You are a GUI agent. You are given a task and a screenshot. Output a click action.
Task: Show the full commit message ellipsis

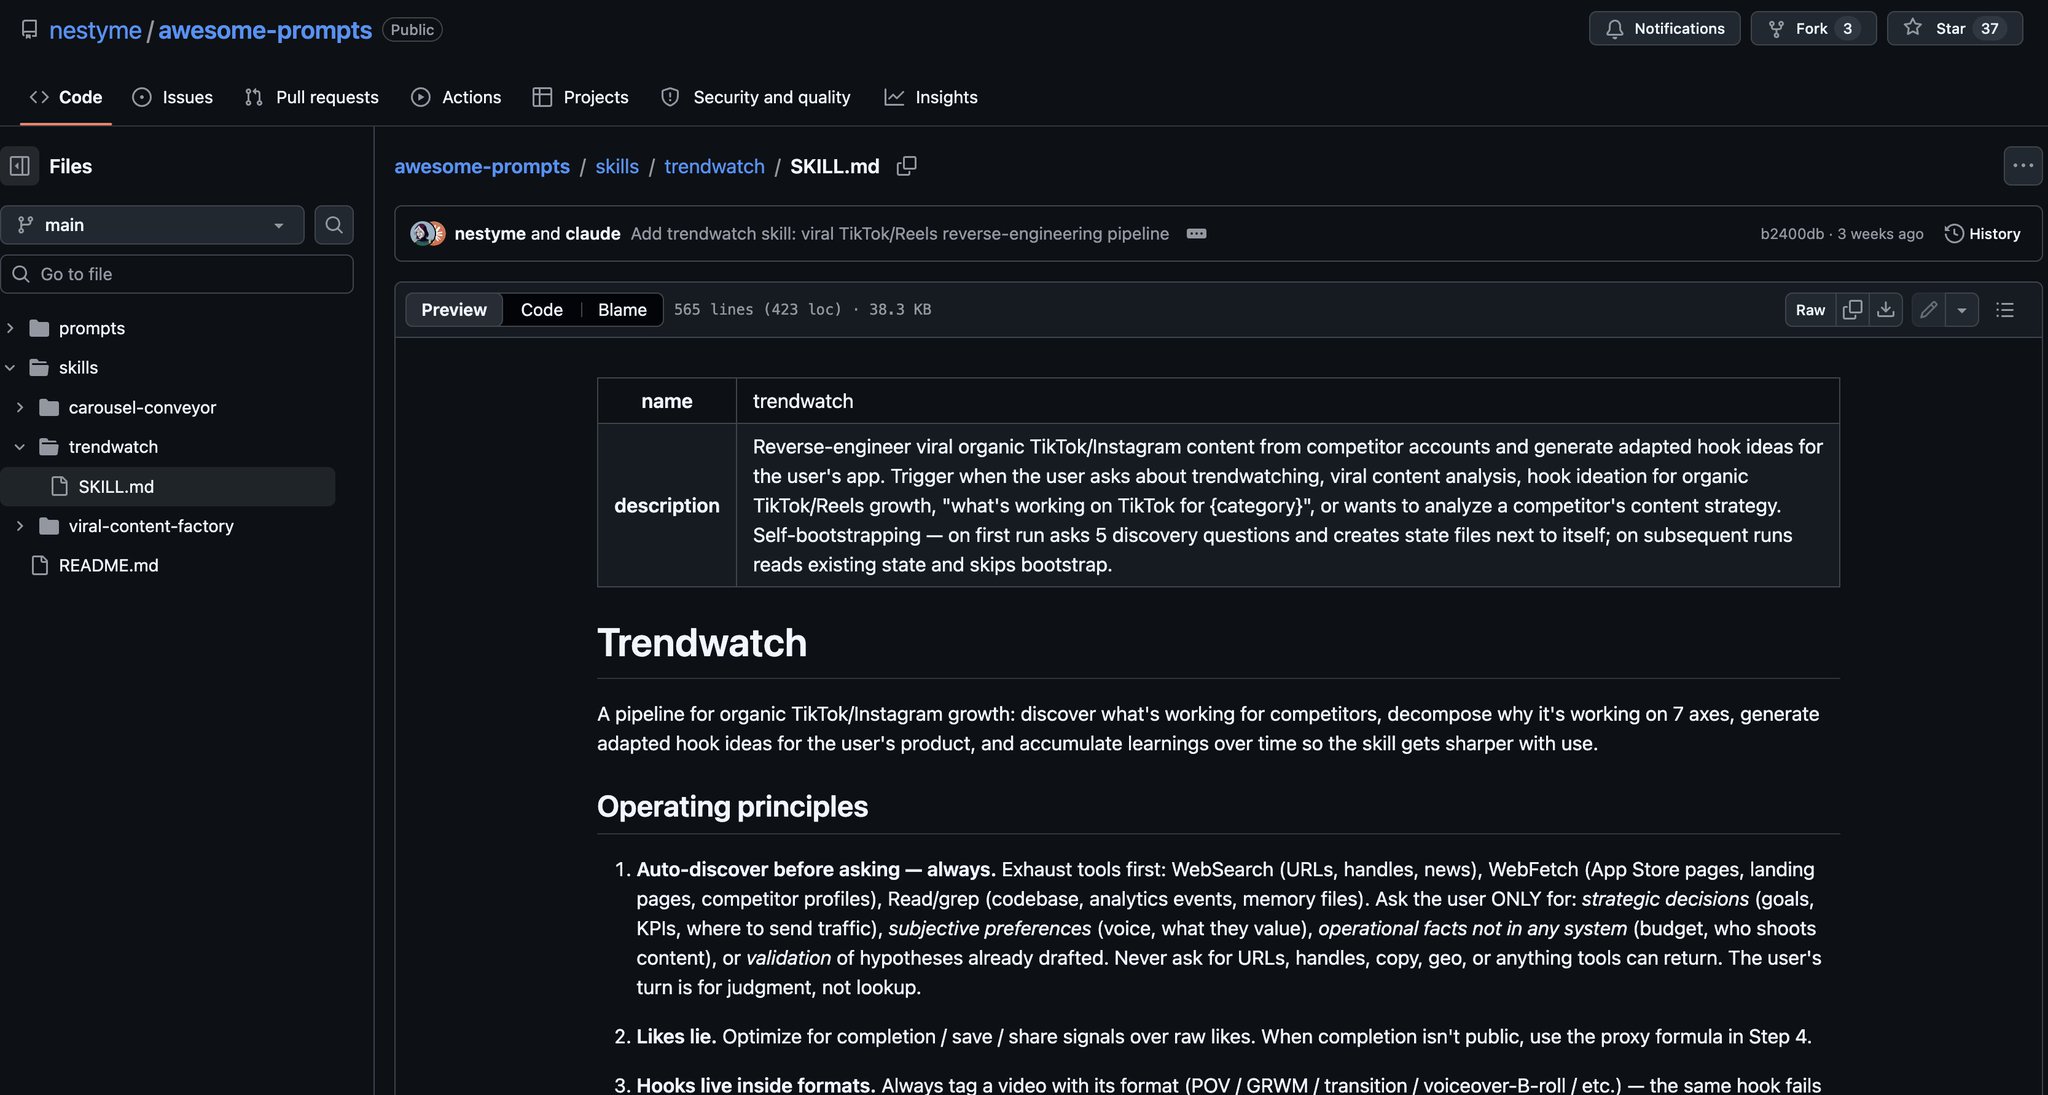coord(1196,234)
